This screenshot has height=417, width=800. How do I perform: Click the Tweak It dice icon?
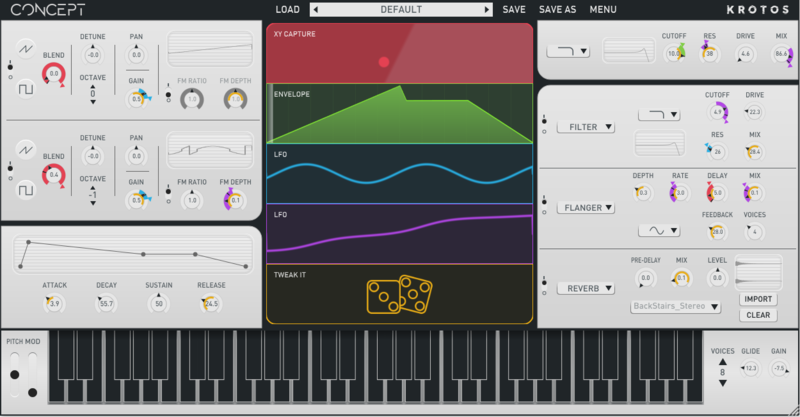click(399, 294)
